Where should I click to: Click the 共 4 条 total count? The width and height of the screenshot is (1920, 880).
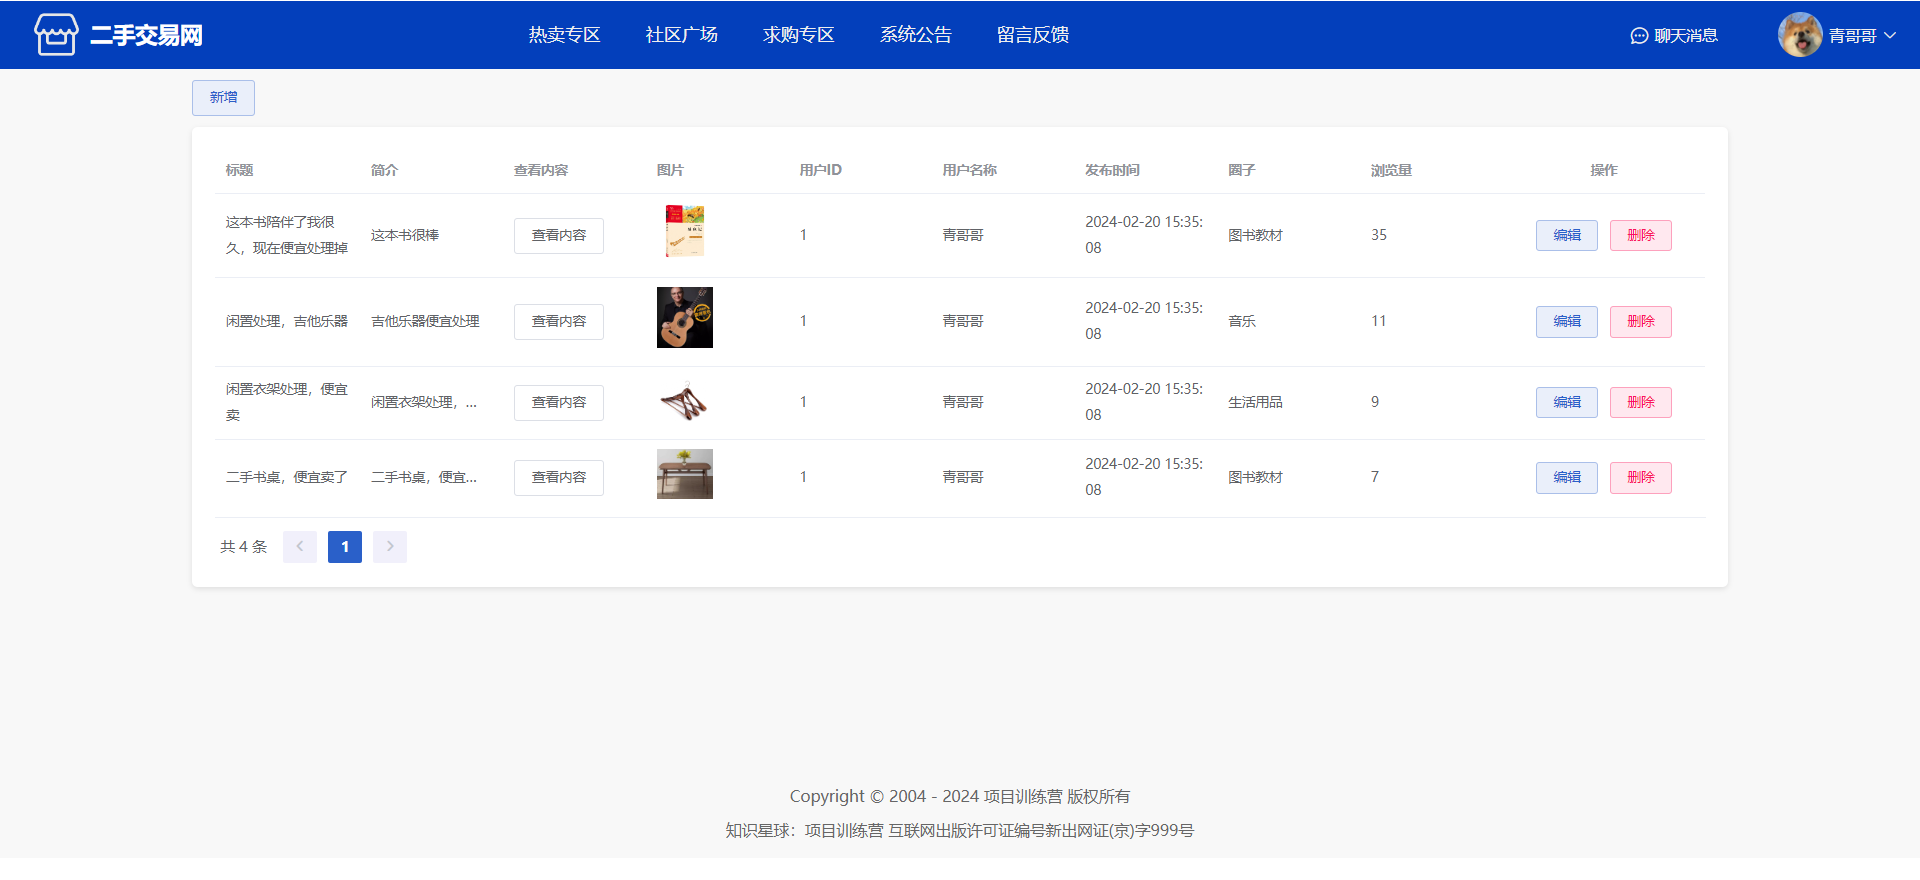[x=244, y=547]
